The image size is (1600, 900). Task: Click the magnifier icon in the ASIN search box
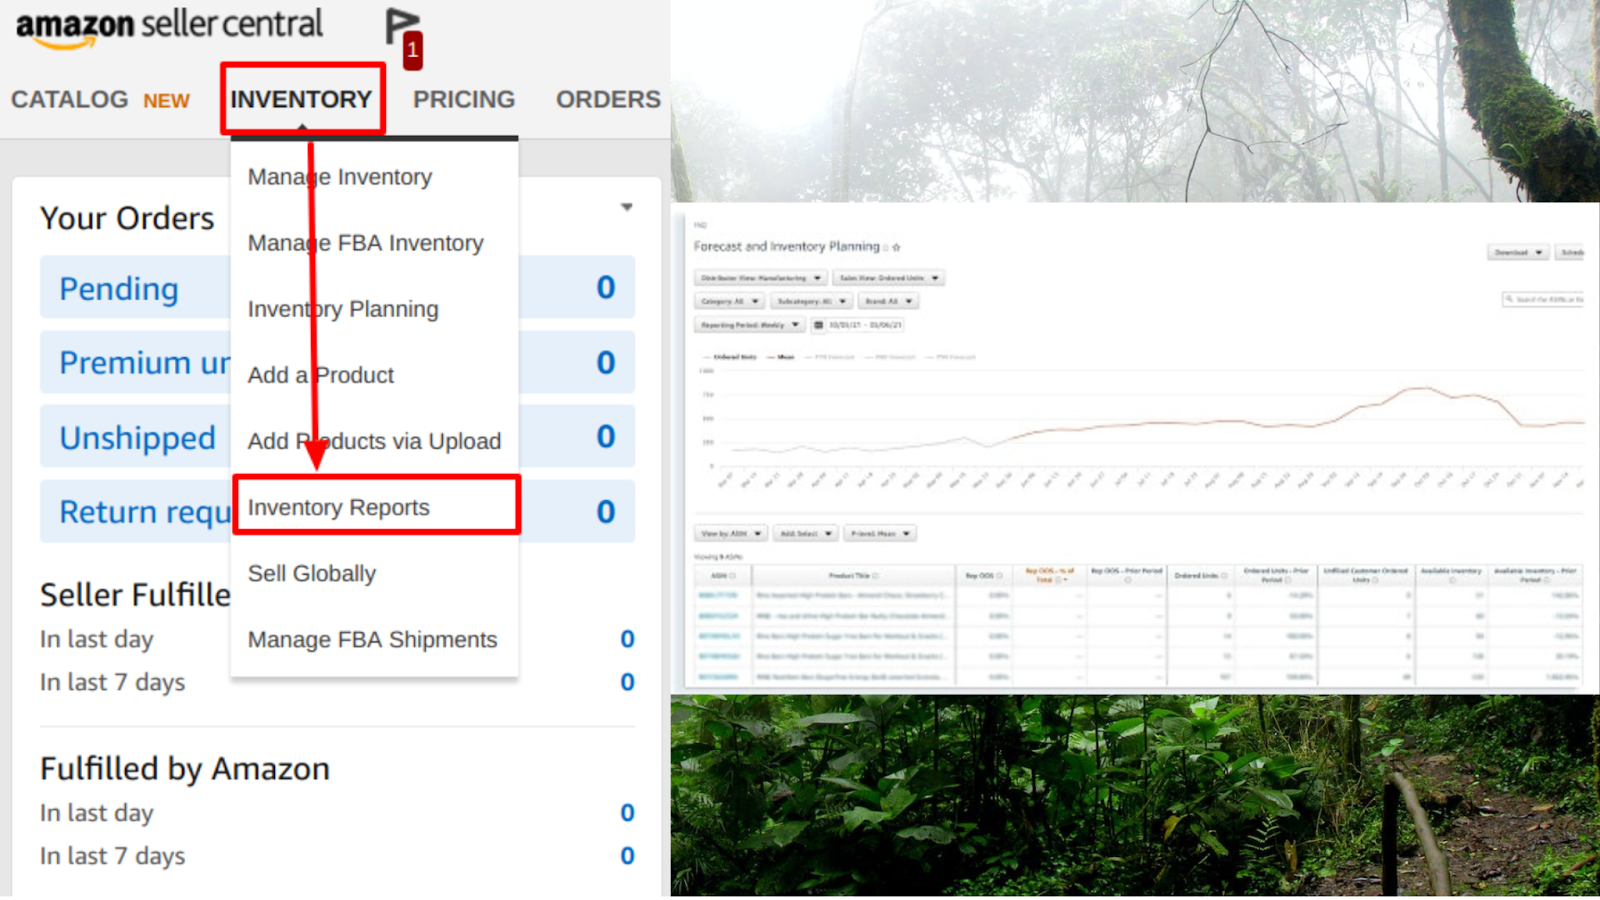pos(1509,300)
